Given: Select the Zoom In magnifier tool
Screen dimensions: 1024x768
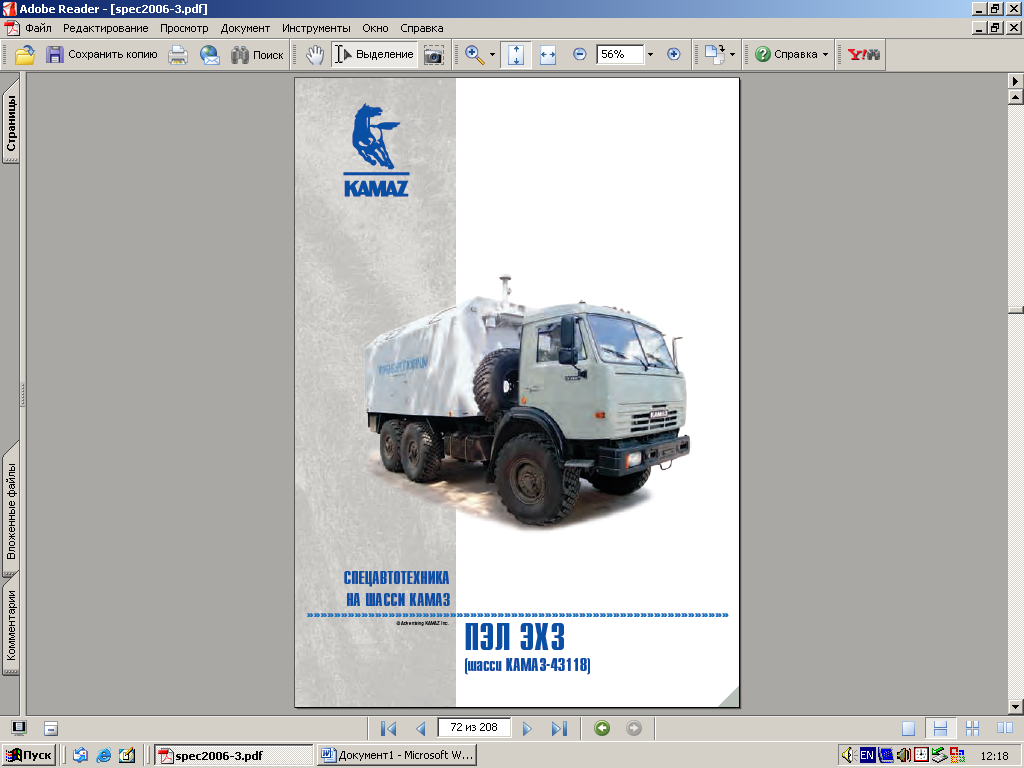Looking at the screenshot, I should tap(475, 55).
